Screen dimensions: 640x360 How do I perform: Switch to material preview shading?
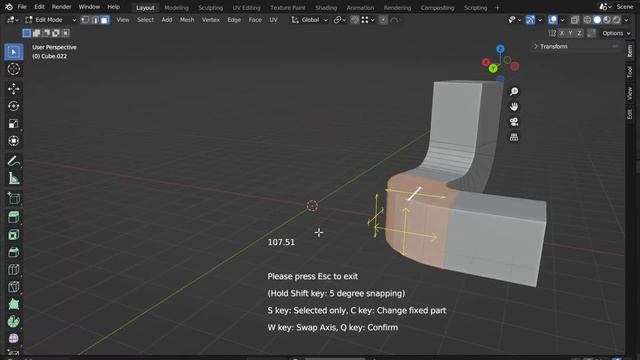(x=607, y=20)
